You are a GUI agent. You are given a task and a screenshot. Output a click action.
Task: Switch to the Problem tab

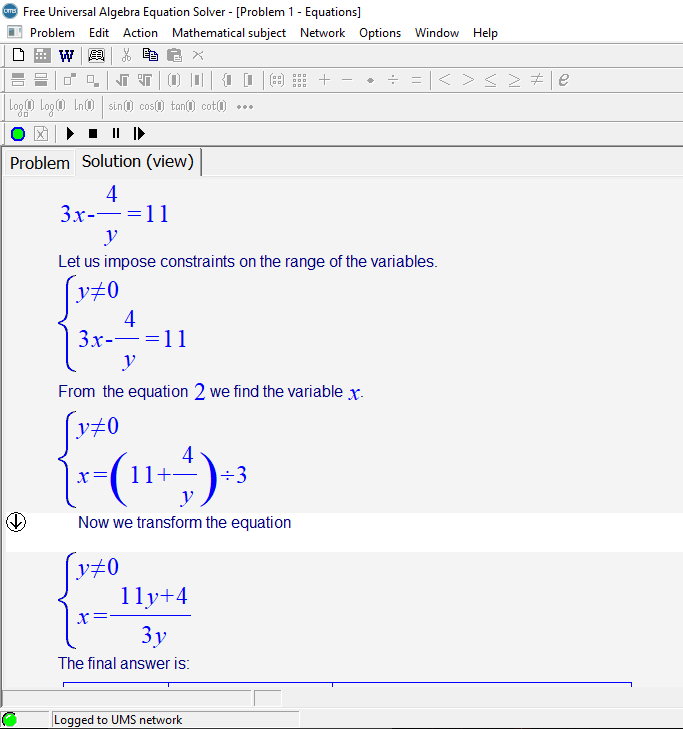coord(40,163)
